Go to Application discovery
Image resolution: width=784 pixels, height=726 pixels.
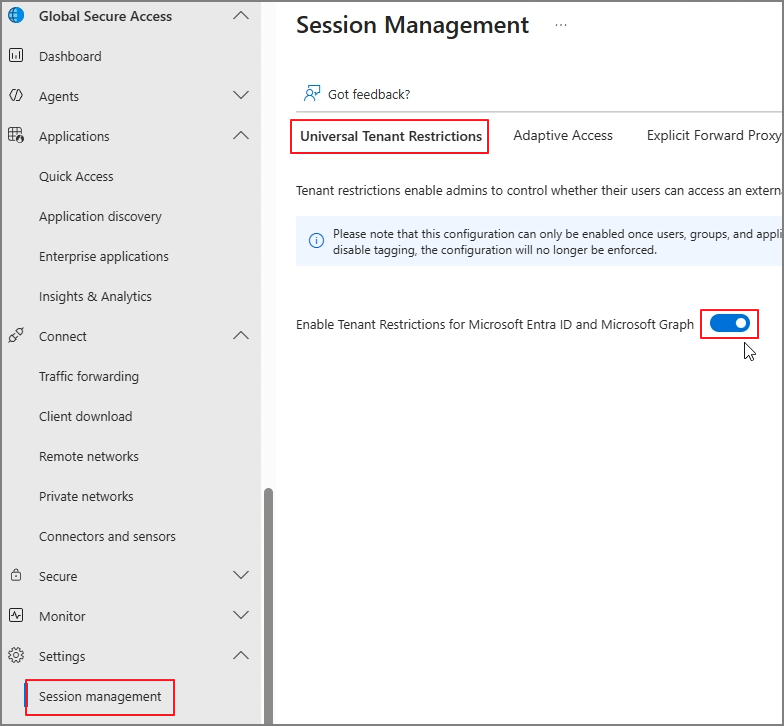click(100, 216)
